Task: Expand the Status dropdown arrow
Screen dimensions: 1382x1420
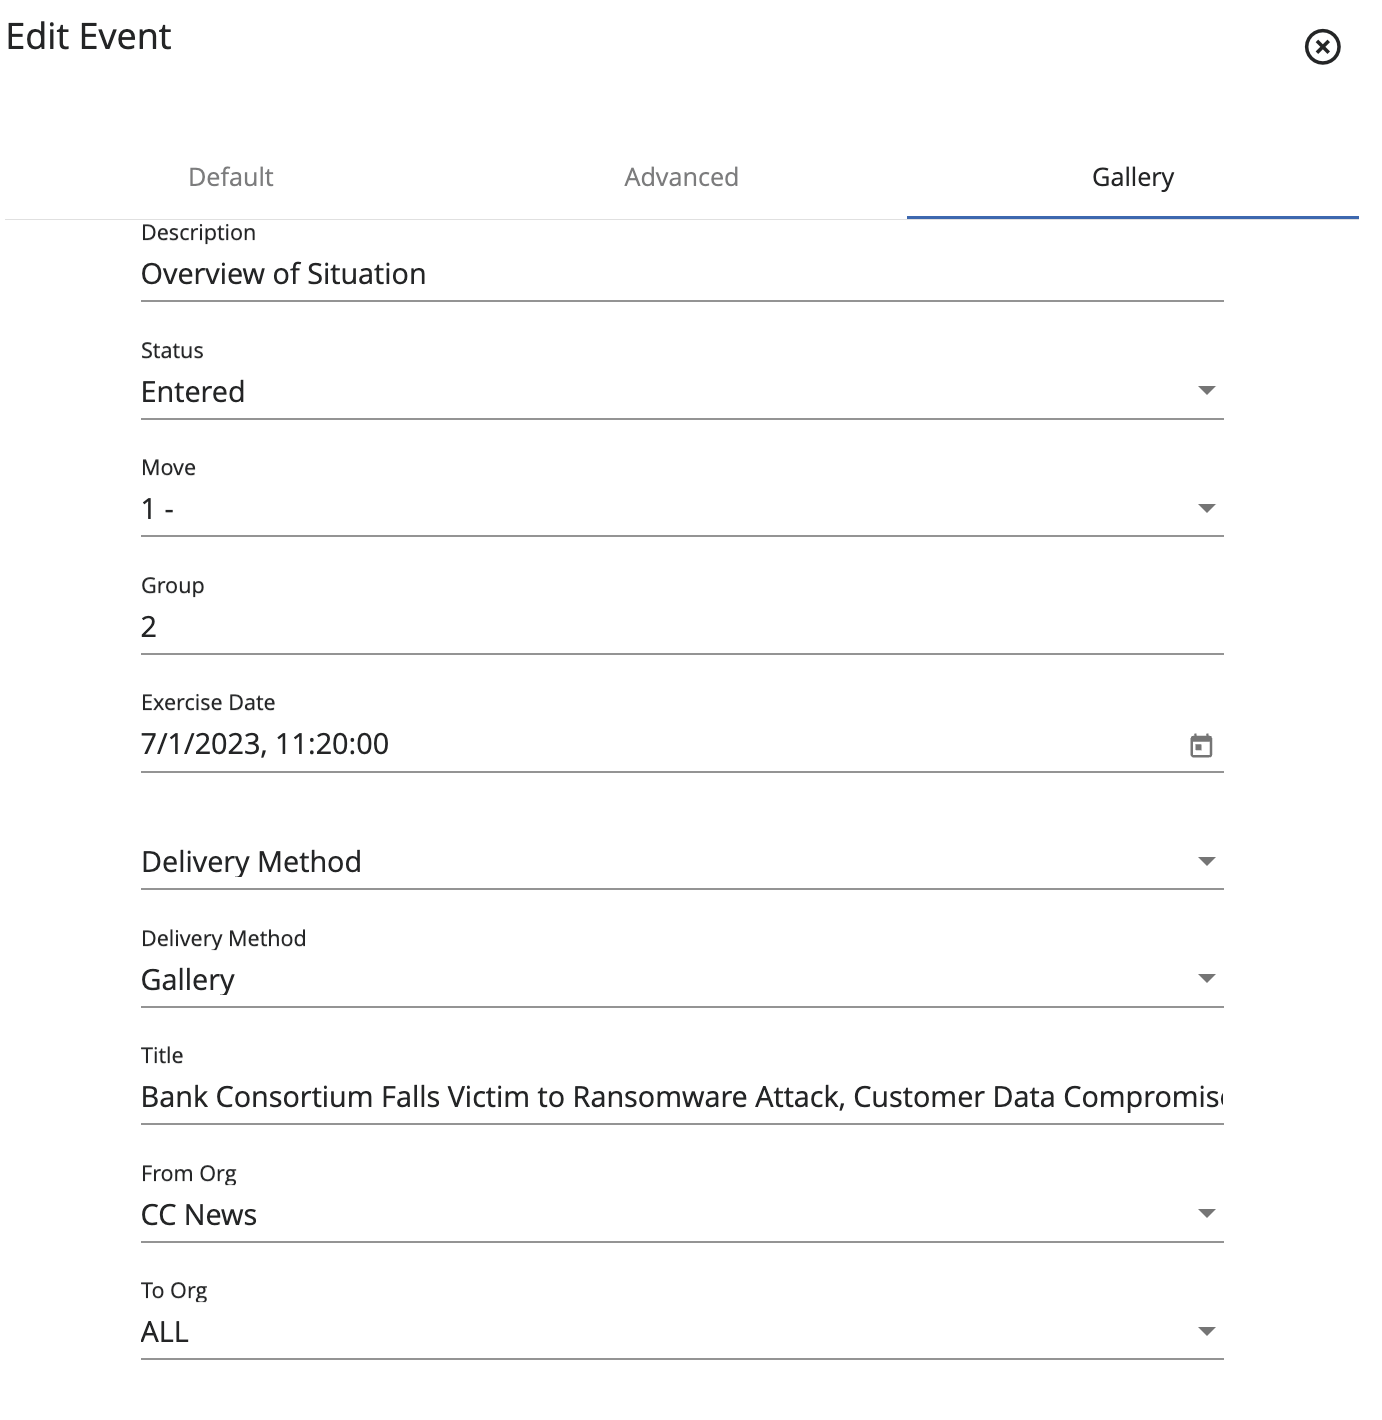Action: (1206, 391)
